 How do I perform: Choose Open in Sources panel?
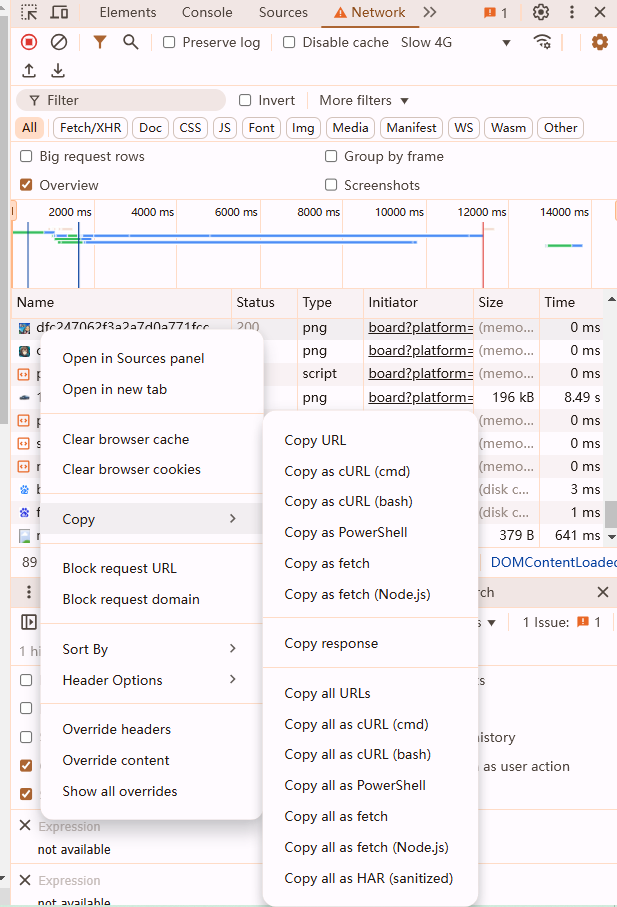pos(152,358)
